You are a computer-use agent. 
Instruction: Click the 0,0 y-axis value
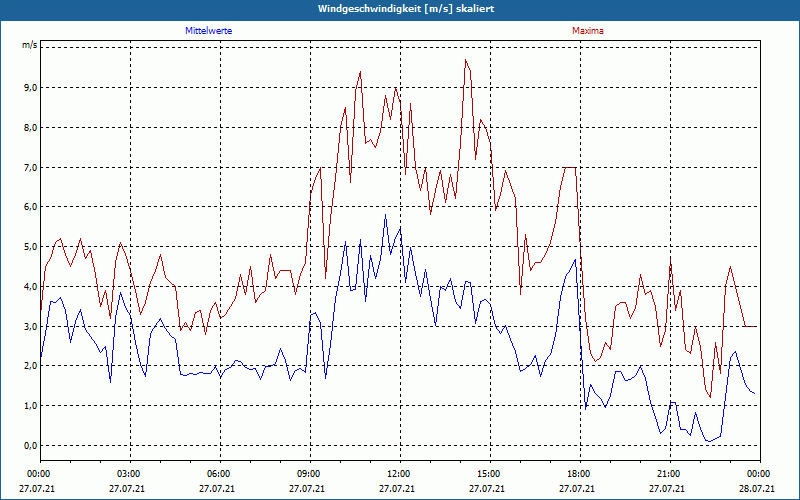click(x=30, y=445)
